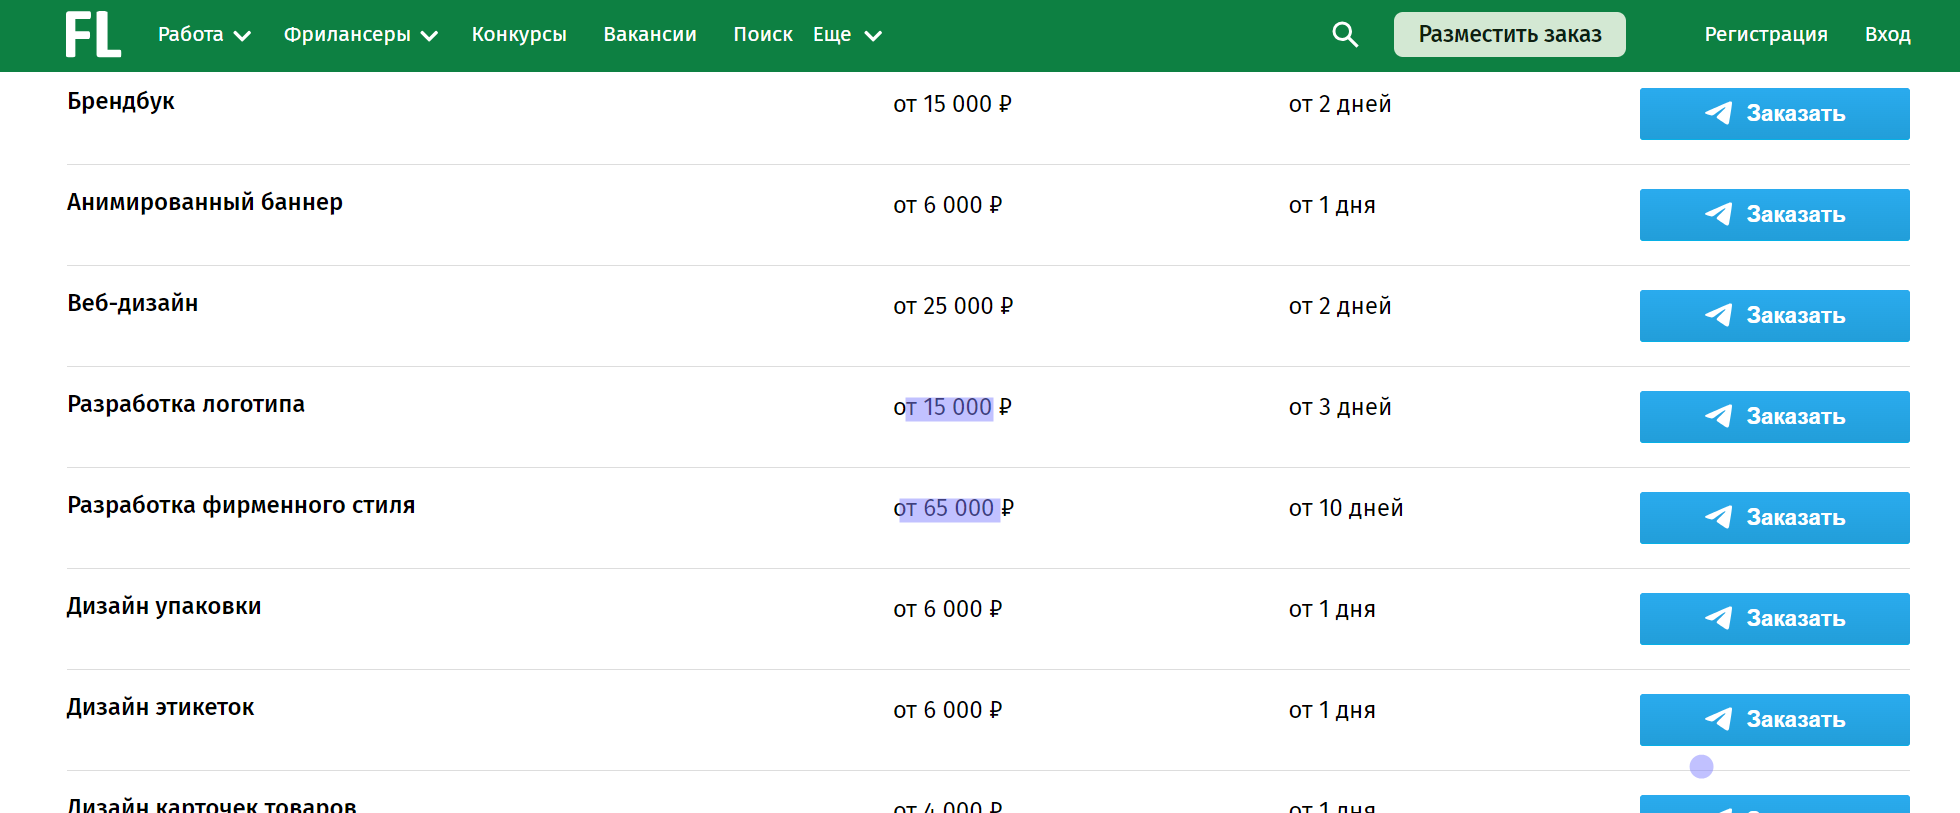Order Дизайн этикеток with Заказать button
Image resolution: width=1960 pixels, height=813 pixels.
coord(1774,719)
